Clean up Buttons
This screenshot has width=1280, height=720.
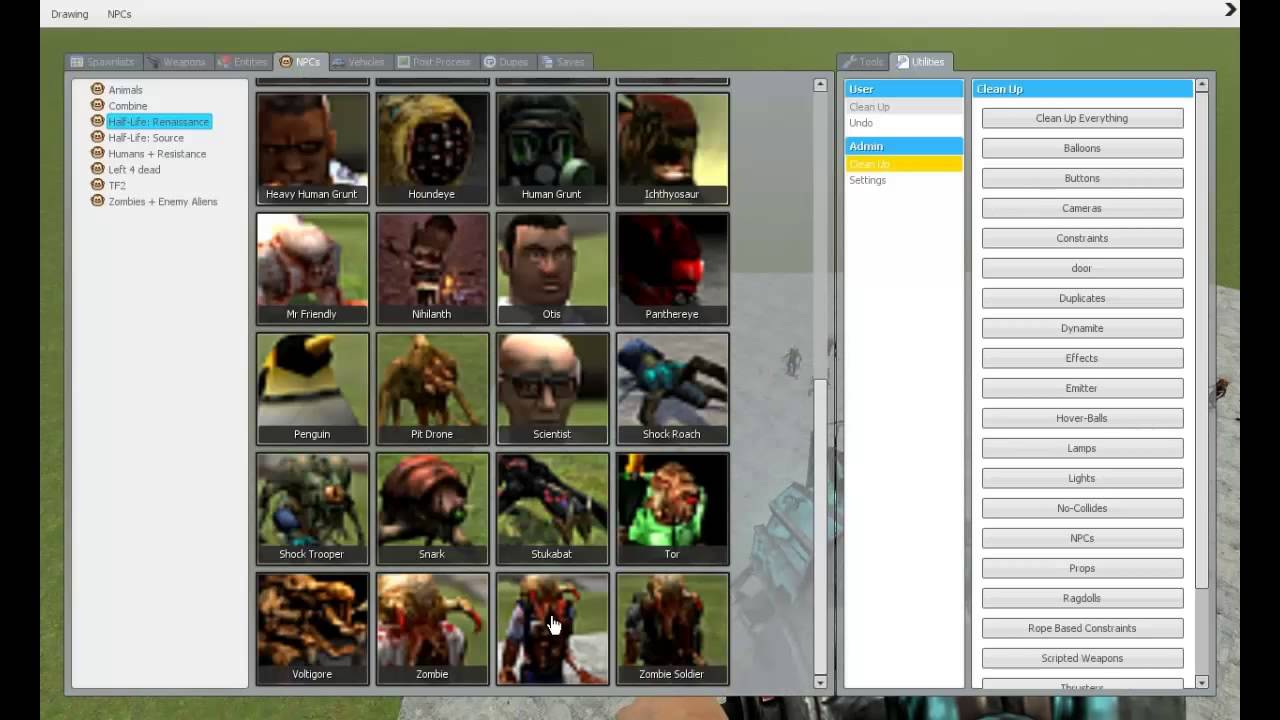pyautogui.click(x=1082, y=178)
